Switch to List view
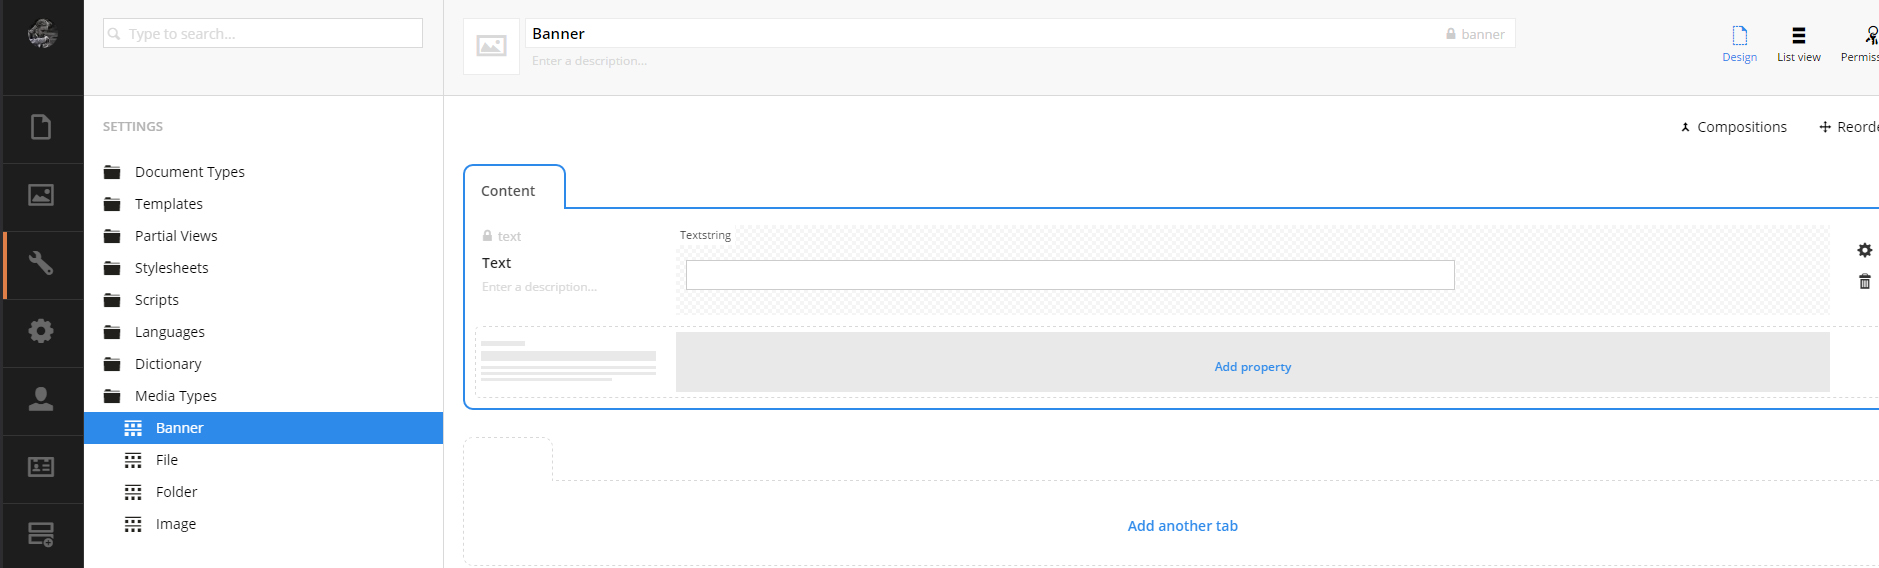This screenshot has height=568, width=1879. [1798, 45]
